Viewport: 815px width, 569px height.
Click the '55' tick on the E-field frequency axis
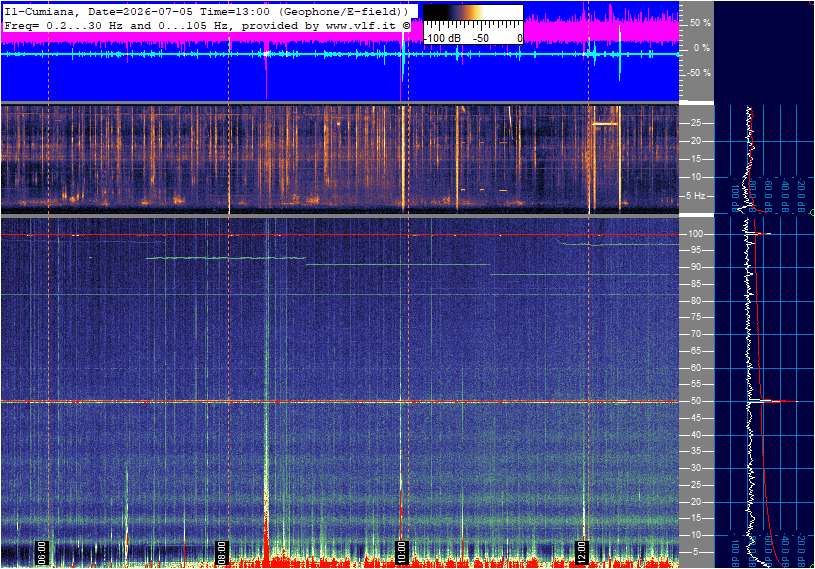coord(695,384)
